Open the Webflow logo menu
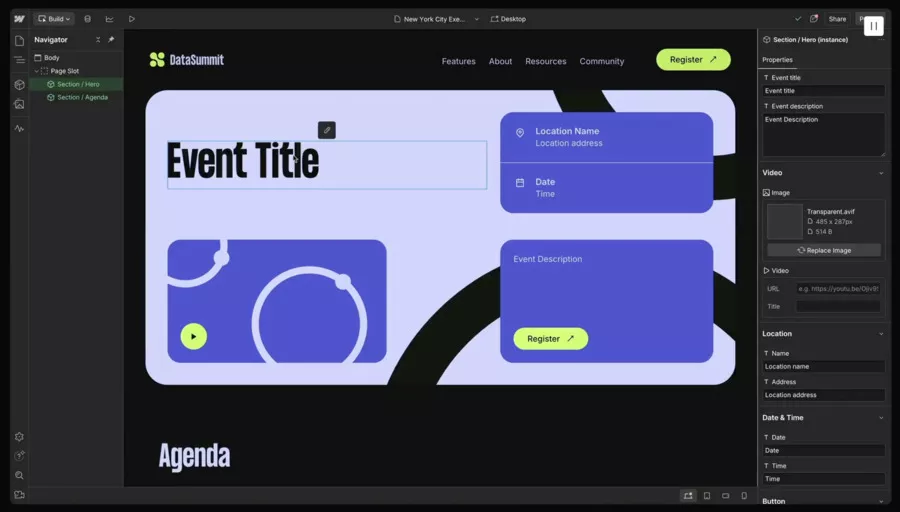The image size is (900, 512). point(19,19)
